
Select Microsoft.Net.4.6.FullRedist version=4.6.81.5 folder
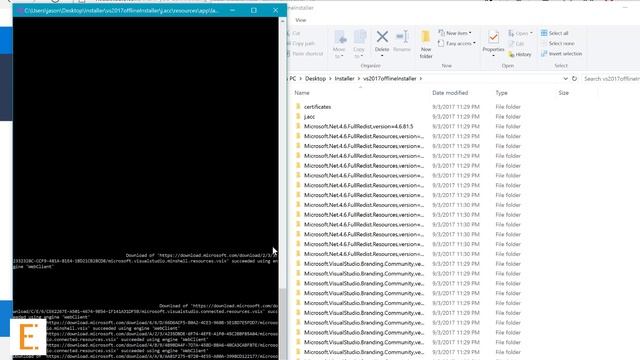point(358,127)
